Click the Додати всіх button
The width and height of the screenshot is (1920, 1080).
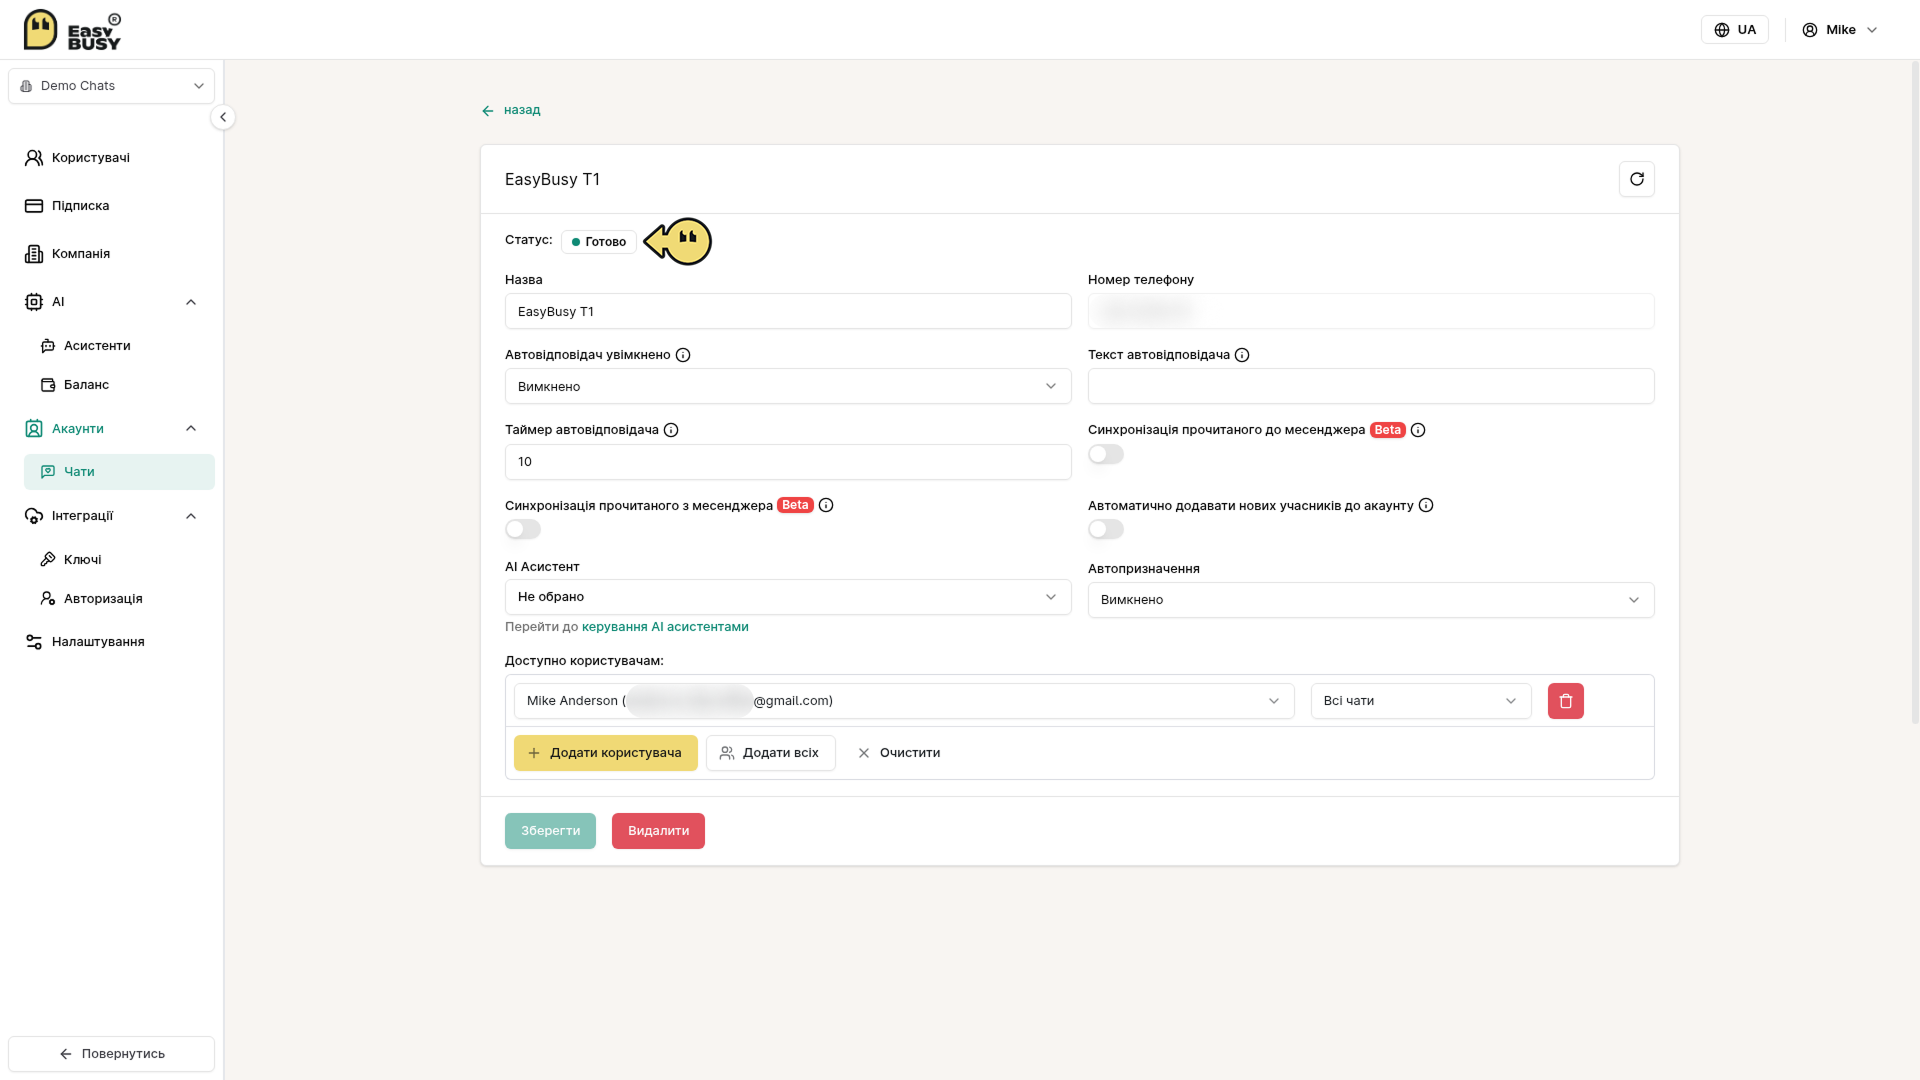point(770,753)
